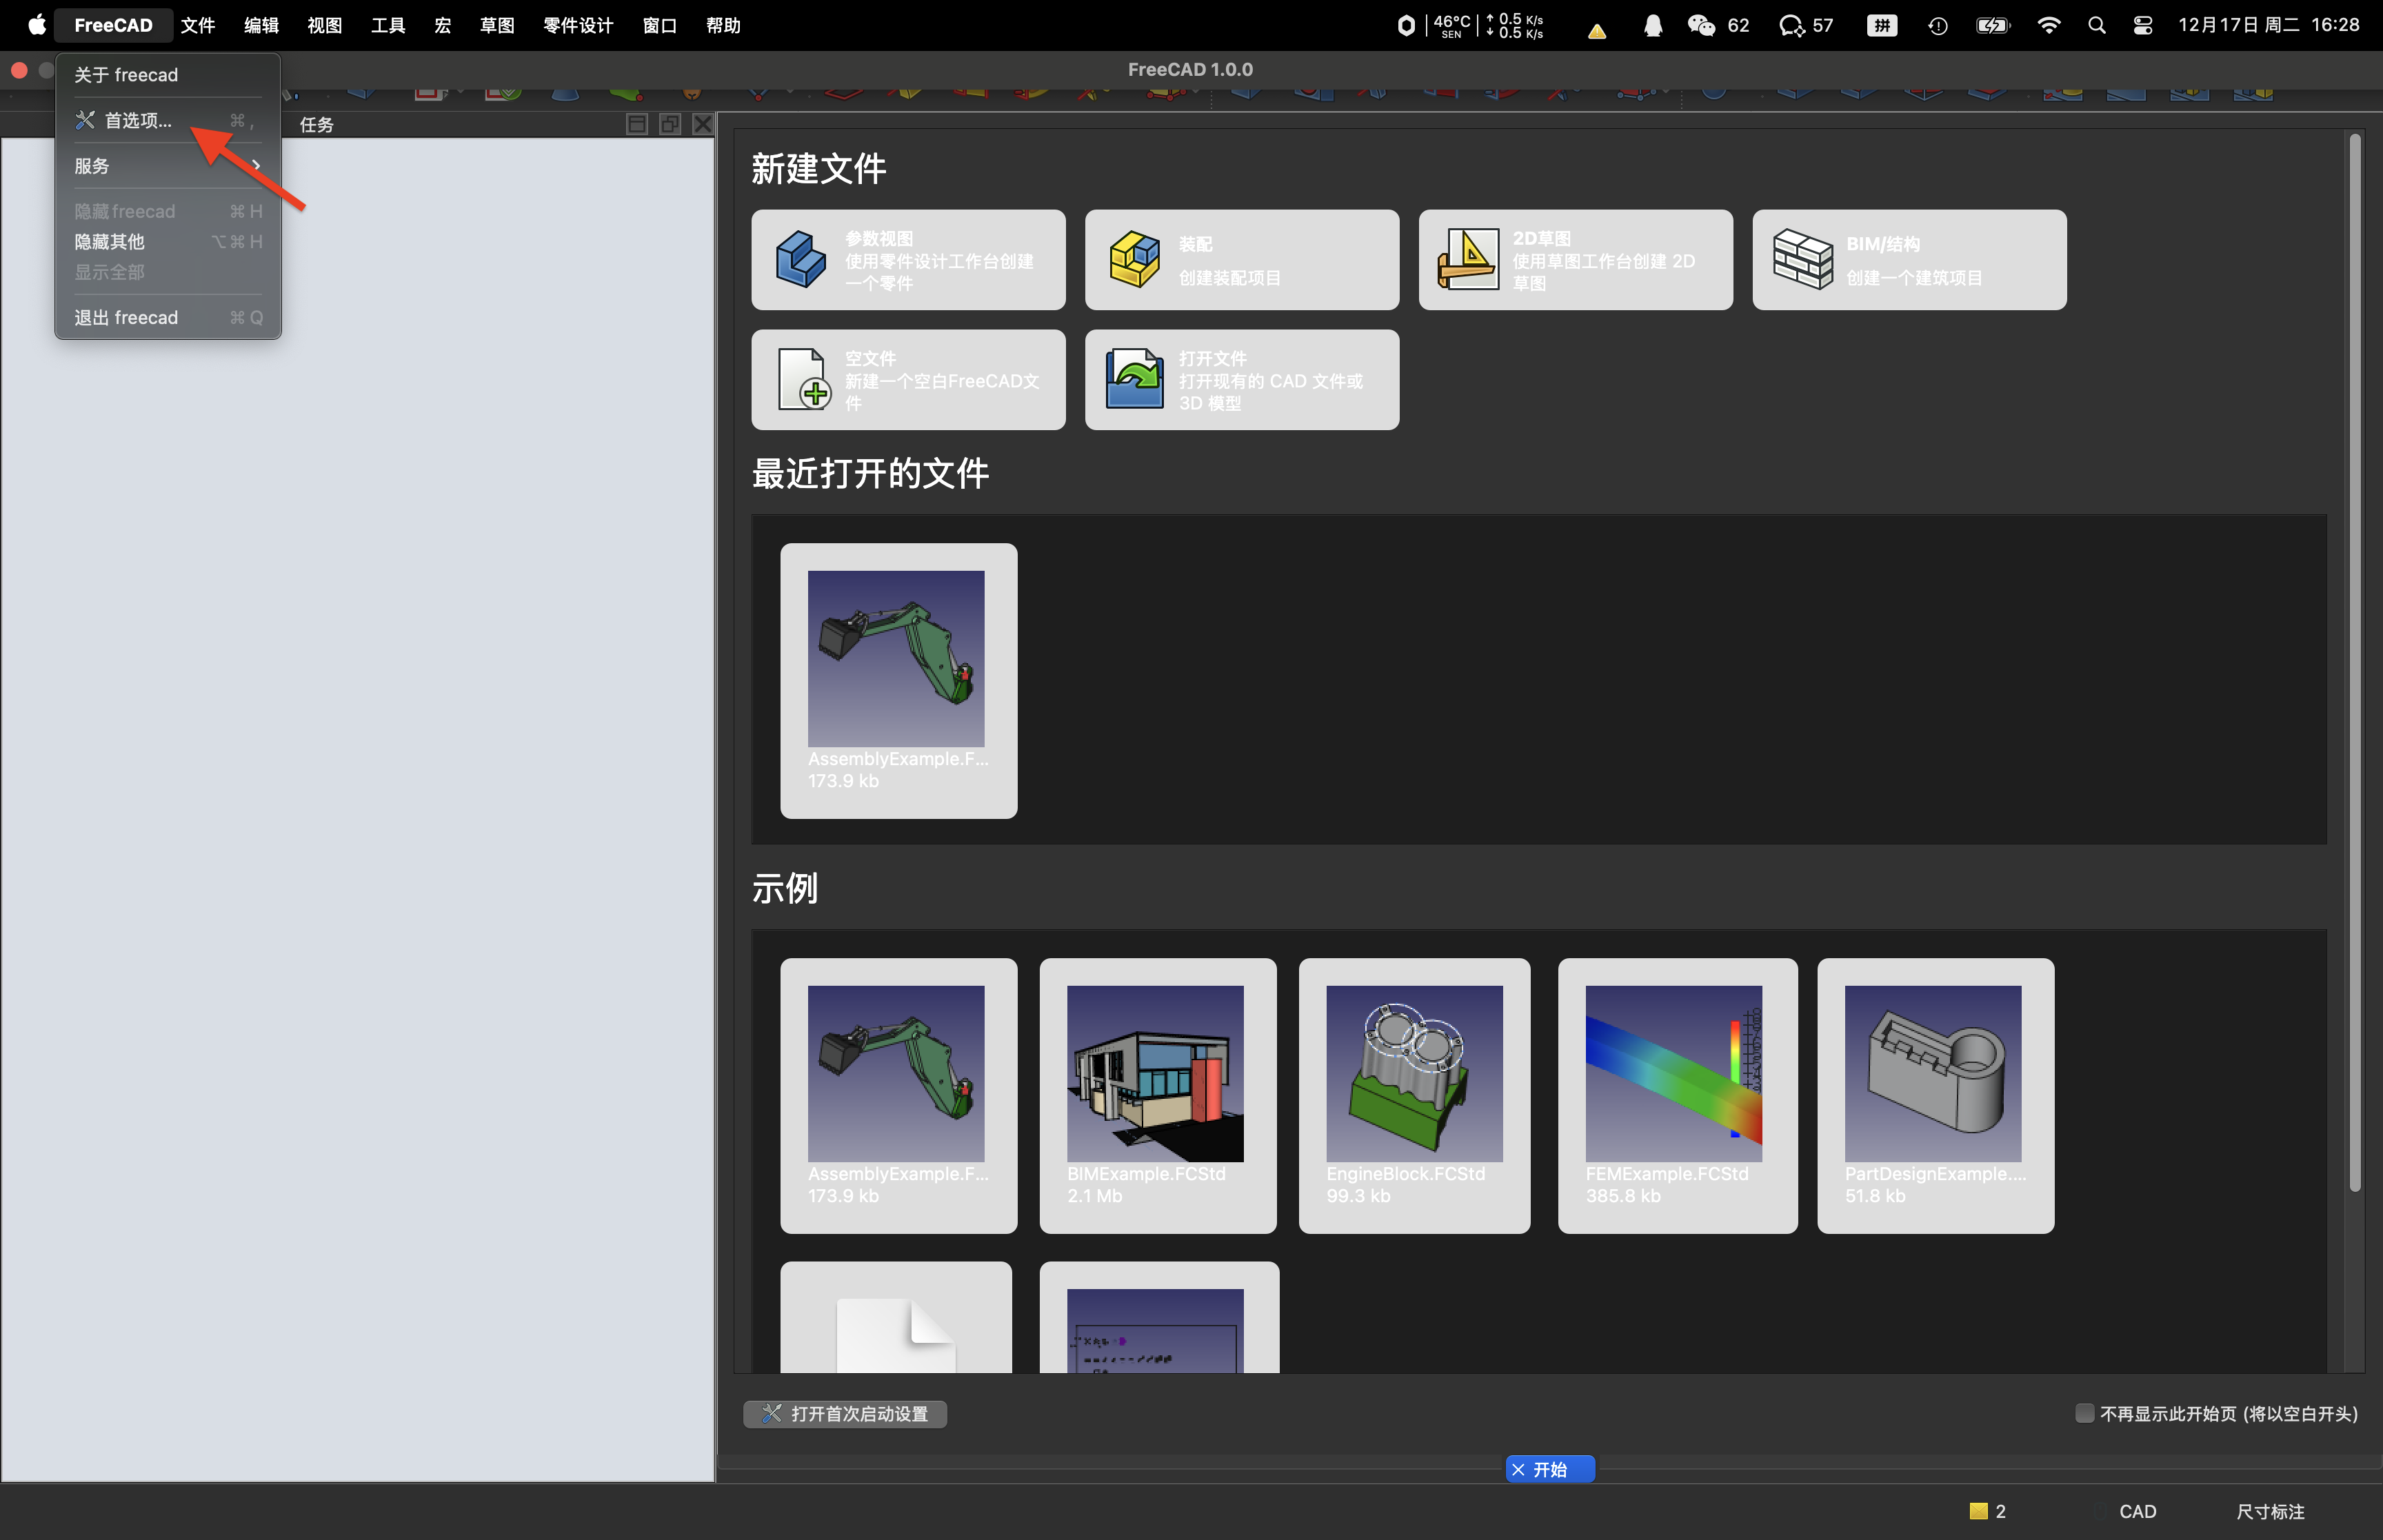Select 隐藏其他 in the app menu
The height and width of the screenshot is (1540, 2383).
tap(168, 242)
